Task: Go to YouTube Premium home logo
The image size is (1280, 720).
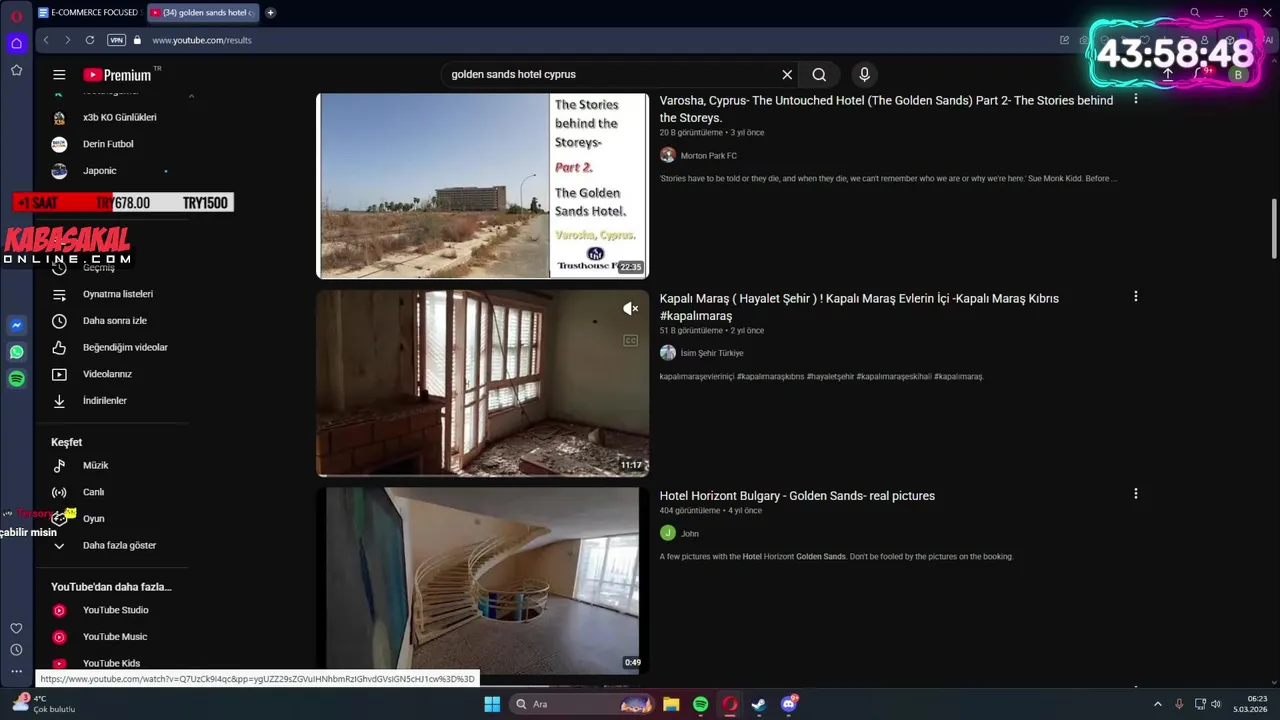Action: coord(117,75)
